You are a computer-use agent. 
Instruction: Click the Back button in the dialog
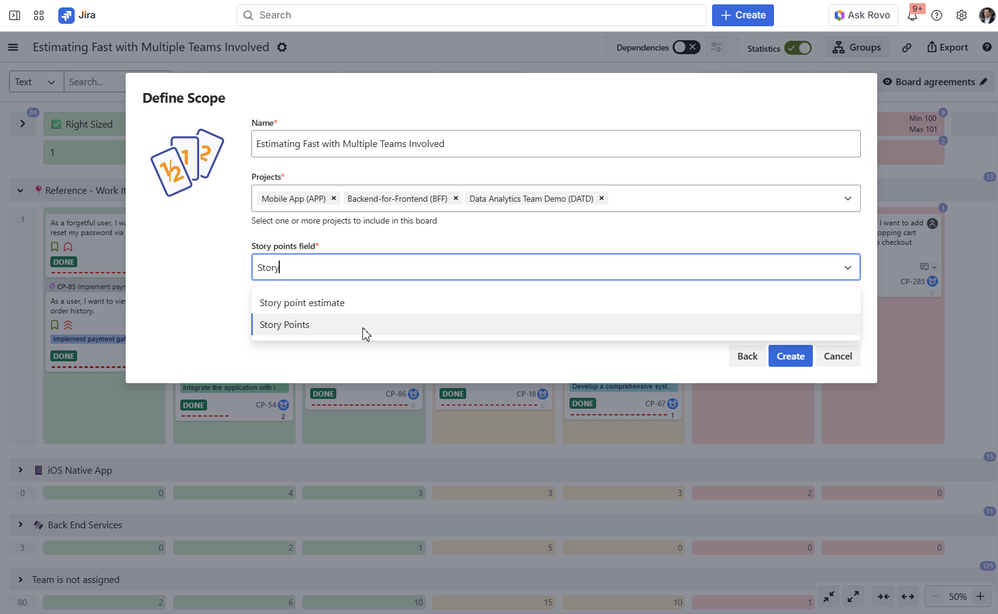click(747, 356)
